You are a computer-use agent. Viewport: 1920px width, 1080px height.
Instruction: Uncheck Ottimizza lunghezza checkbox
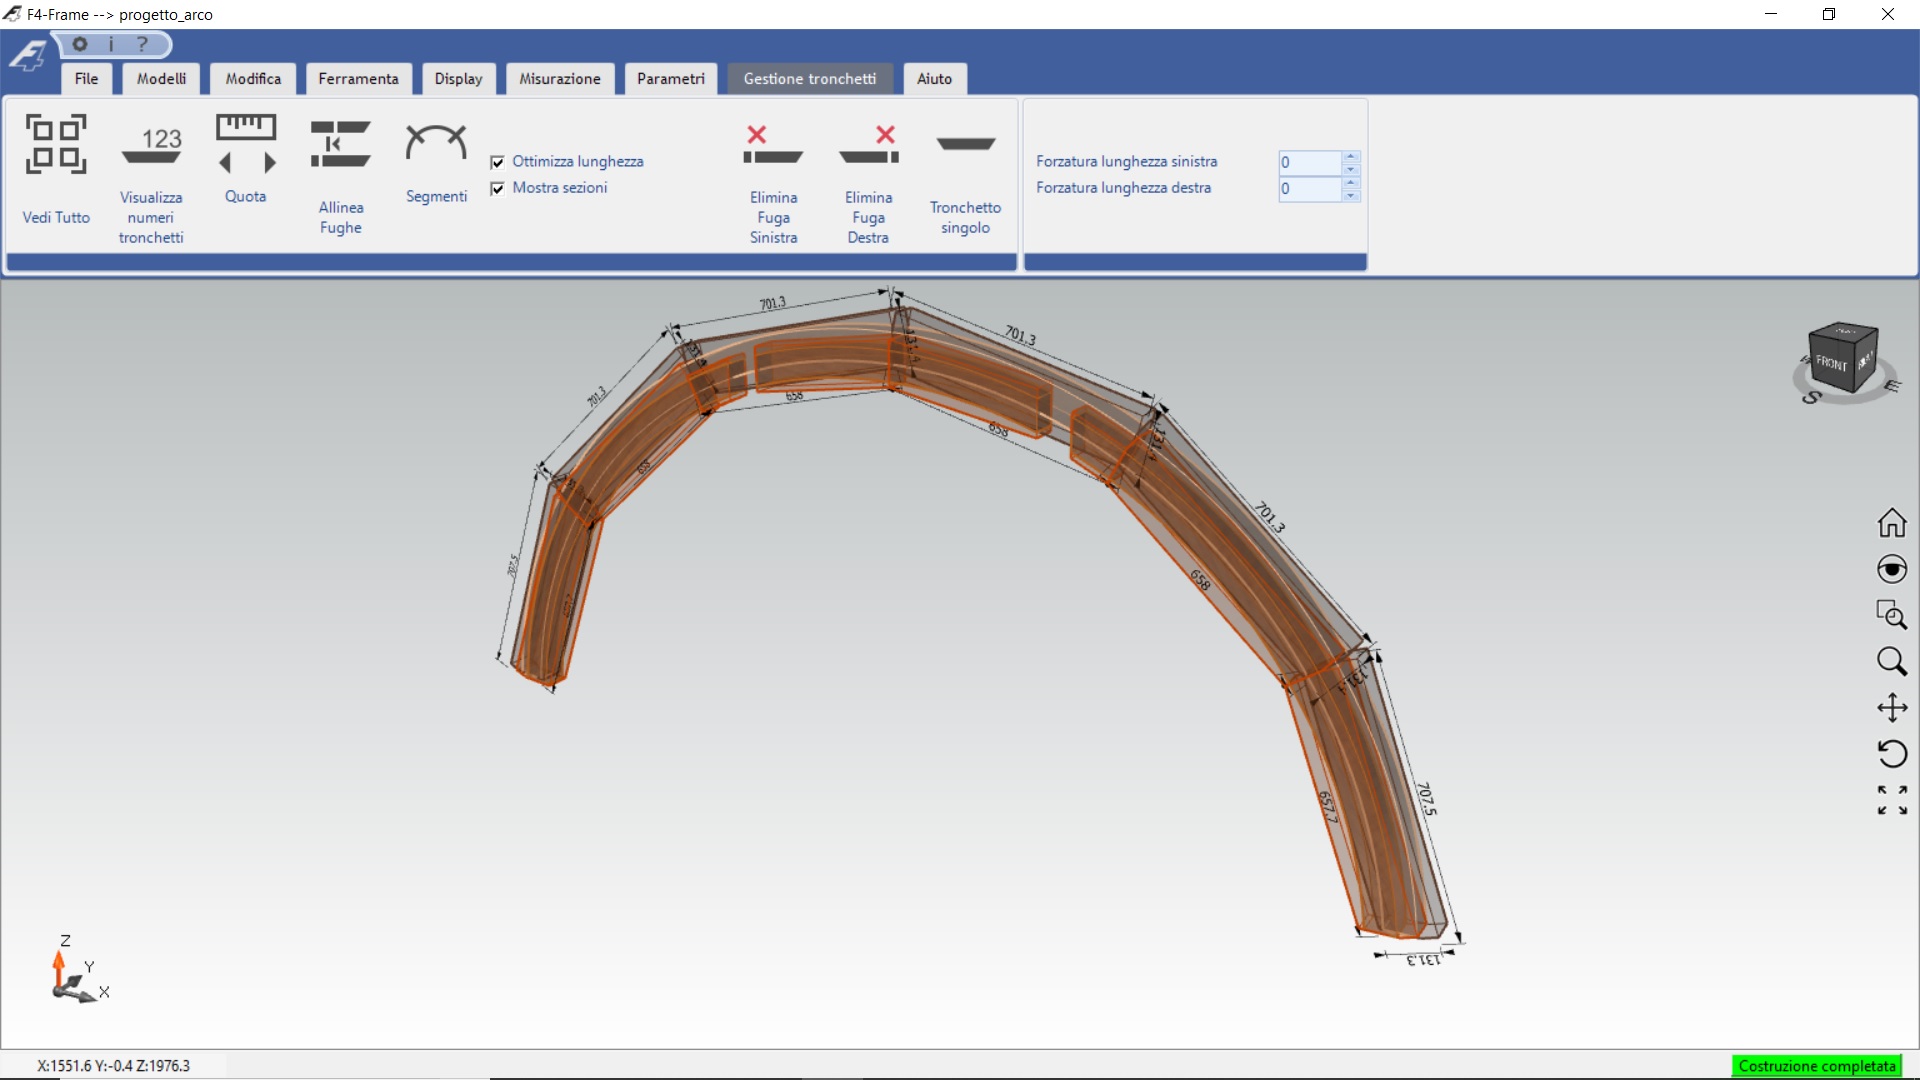pyautogui.click(x=498, y=162)
